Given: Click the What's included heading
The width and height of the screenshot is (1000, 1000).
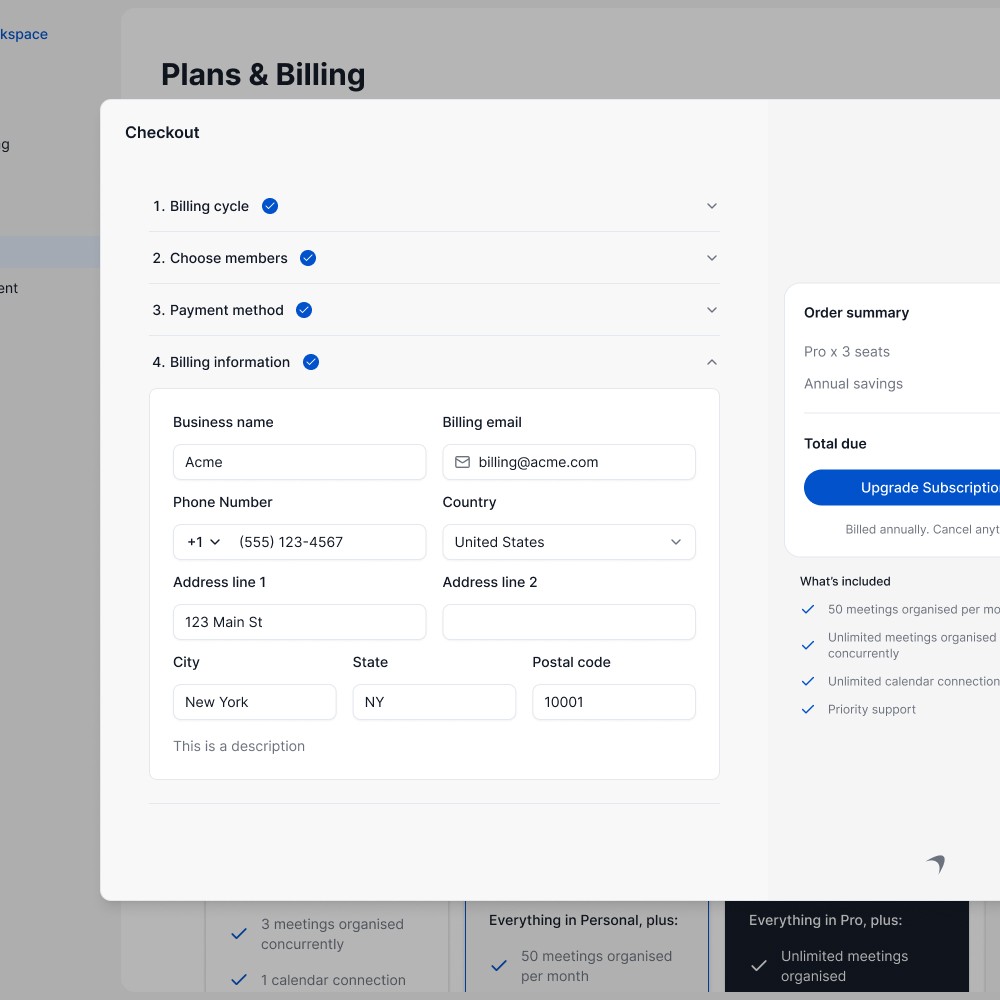Looking at the screenshot, I should (845, 581).
